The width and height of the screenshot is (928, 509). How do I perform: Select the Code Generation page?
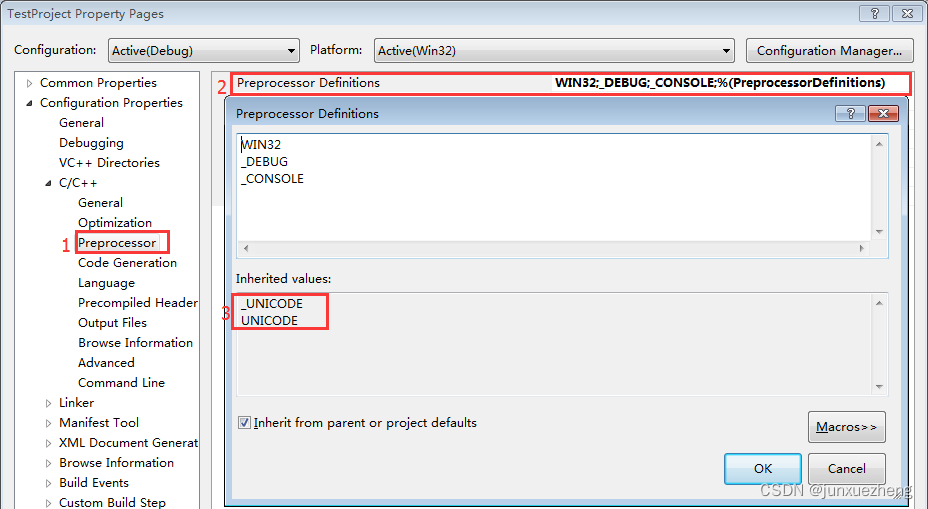[x=127, y=263]
